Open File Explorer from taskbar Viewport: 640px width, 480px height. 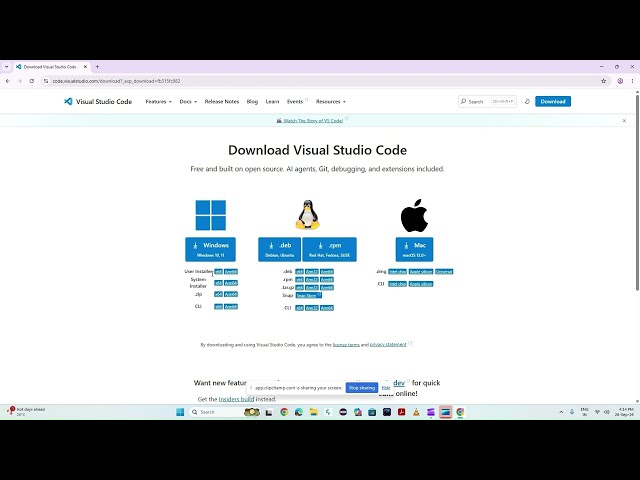tap(313, 412)
